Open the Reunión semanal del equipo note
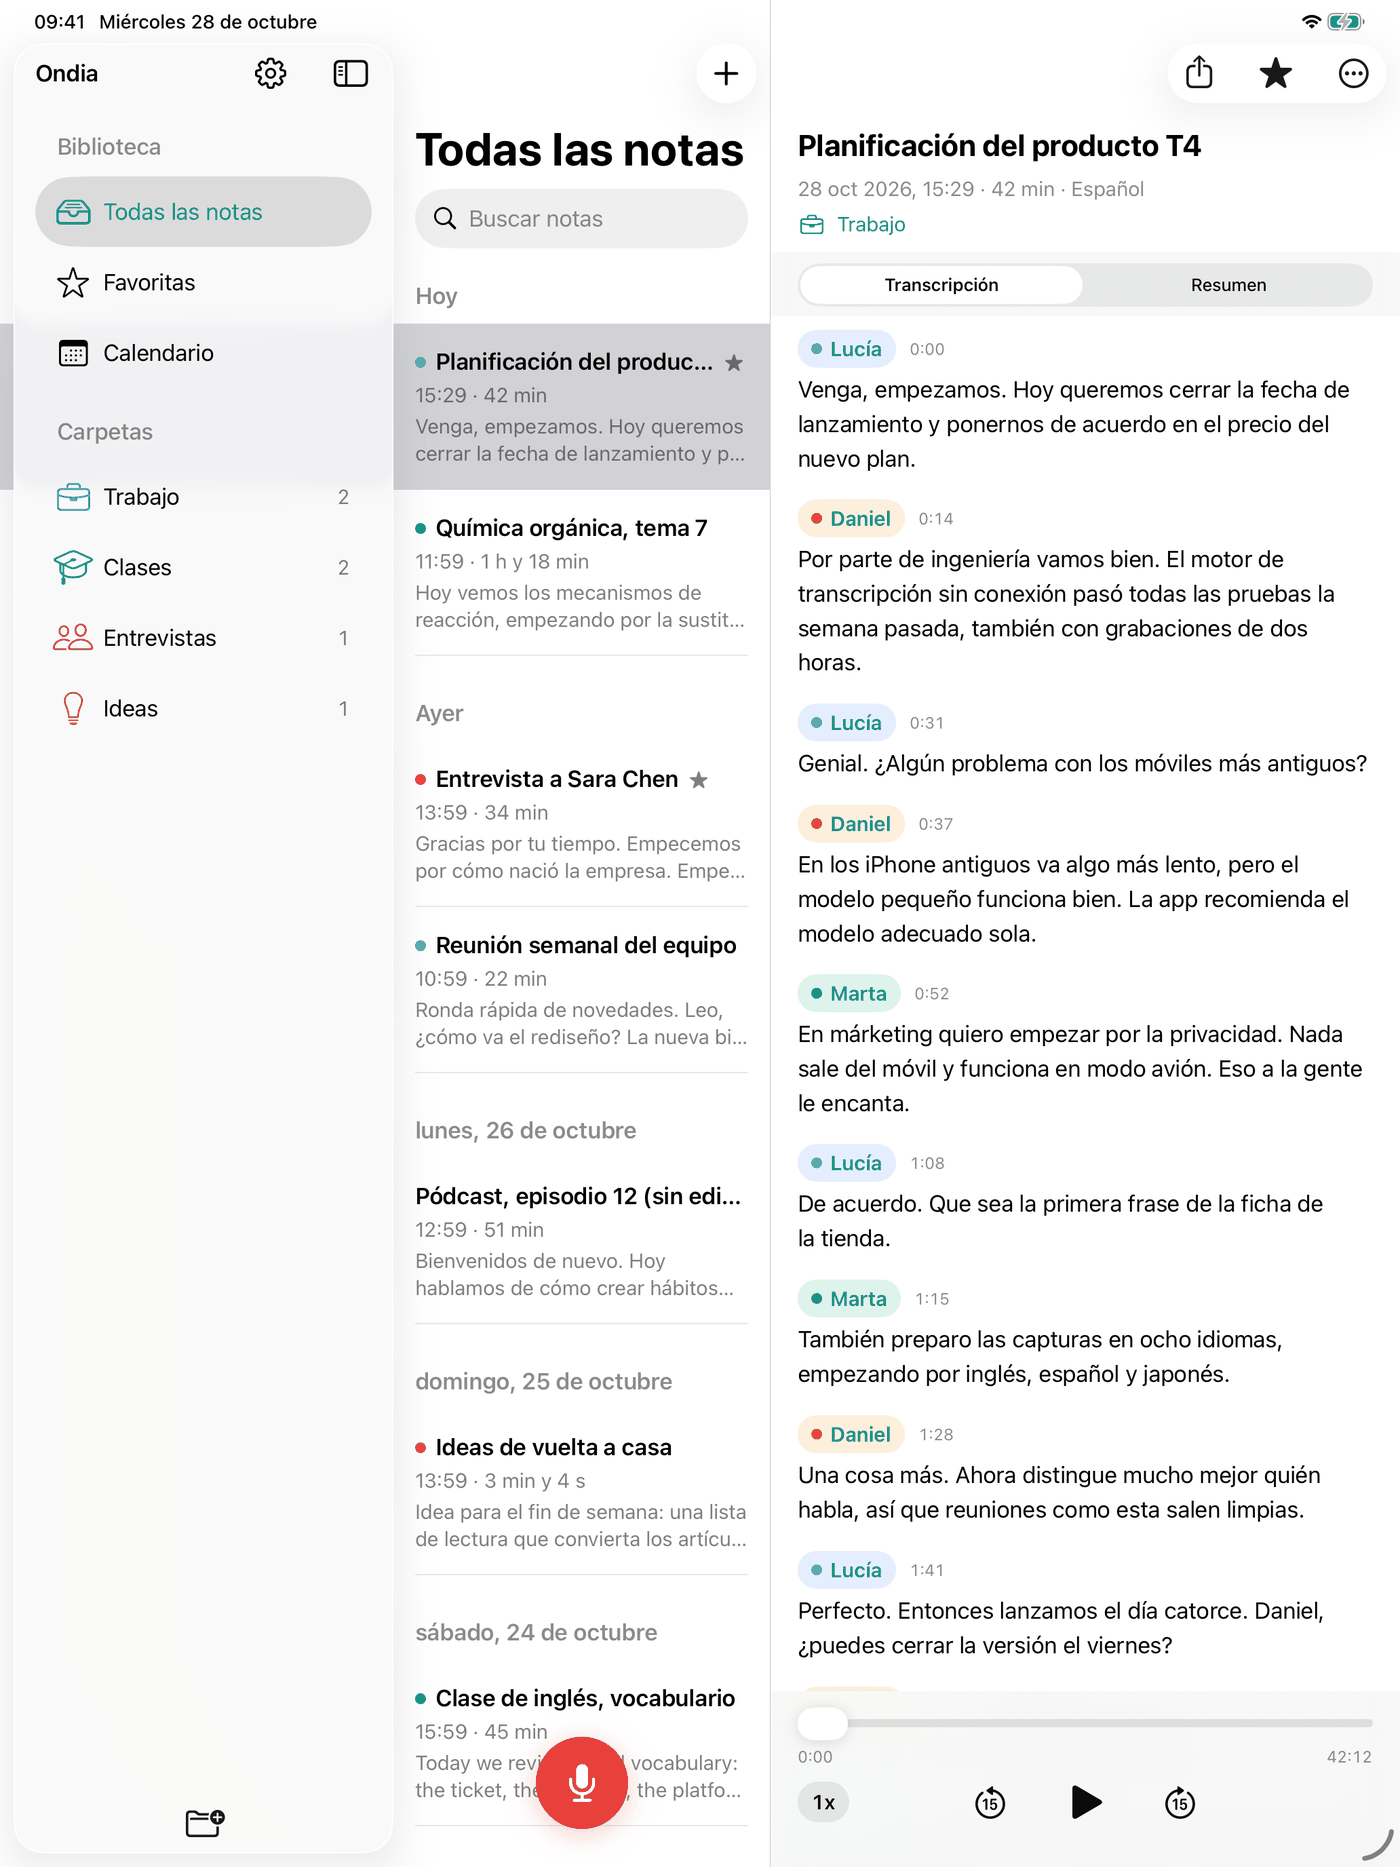The width and height of the screenshot is (1400, 1867). click(581, 990)
